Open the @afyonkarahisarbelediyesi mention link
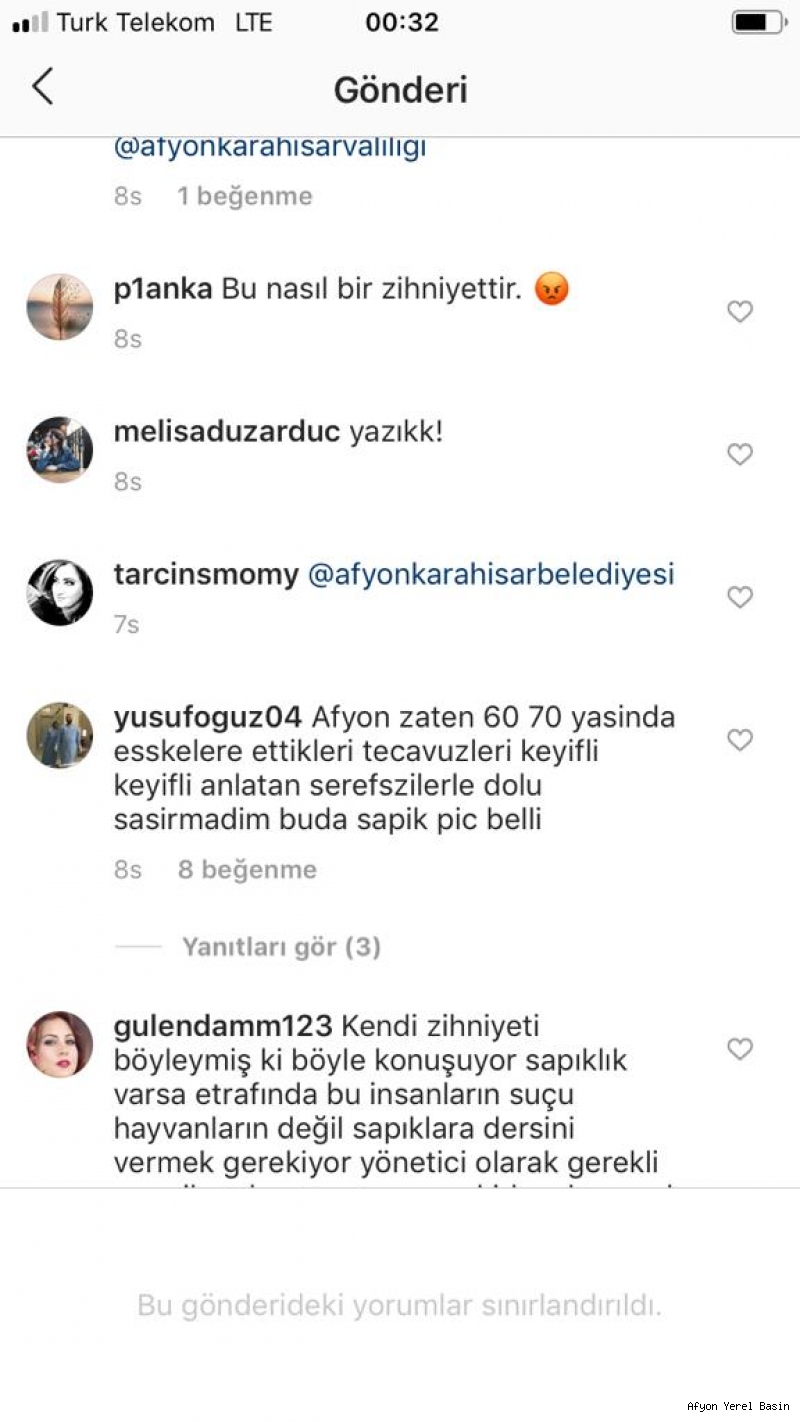 point(491,575)
